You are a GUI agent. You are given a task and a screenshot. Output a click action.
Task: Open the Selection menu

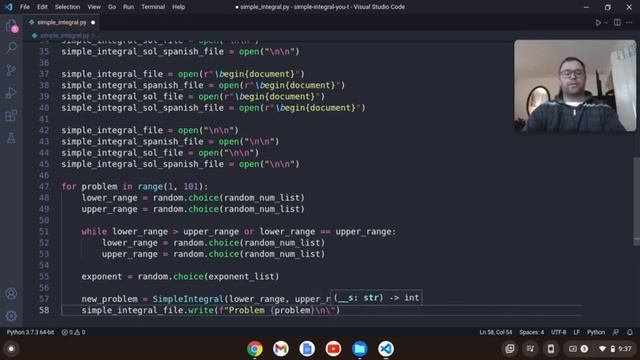(x=67, y=7)
